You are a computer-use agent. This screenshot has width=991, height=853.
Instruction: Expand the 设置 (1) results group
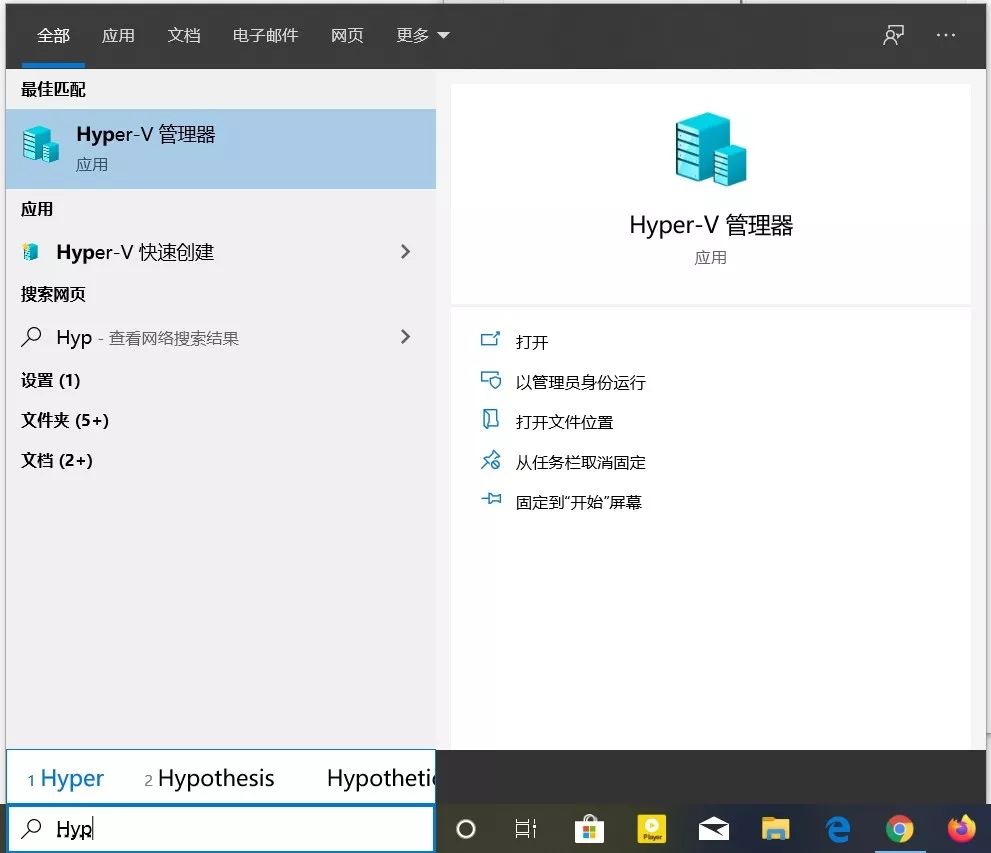[51, 380]
